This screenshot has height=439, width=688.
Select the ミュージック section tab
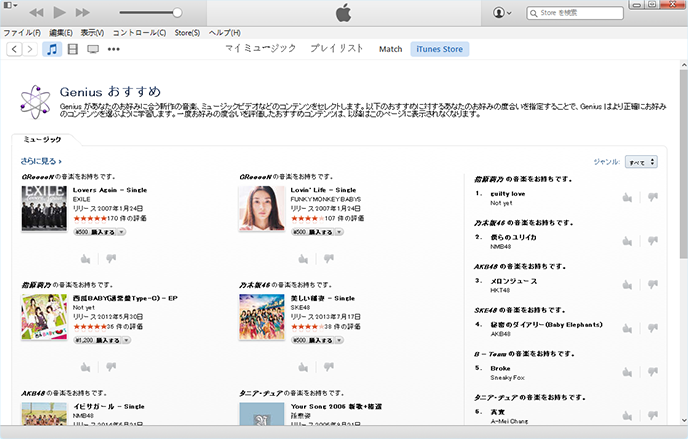coord(42,139)
